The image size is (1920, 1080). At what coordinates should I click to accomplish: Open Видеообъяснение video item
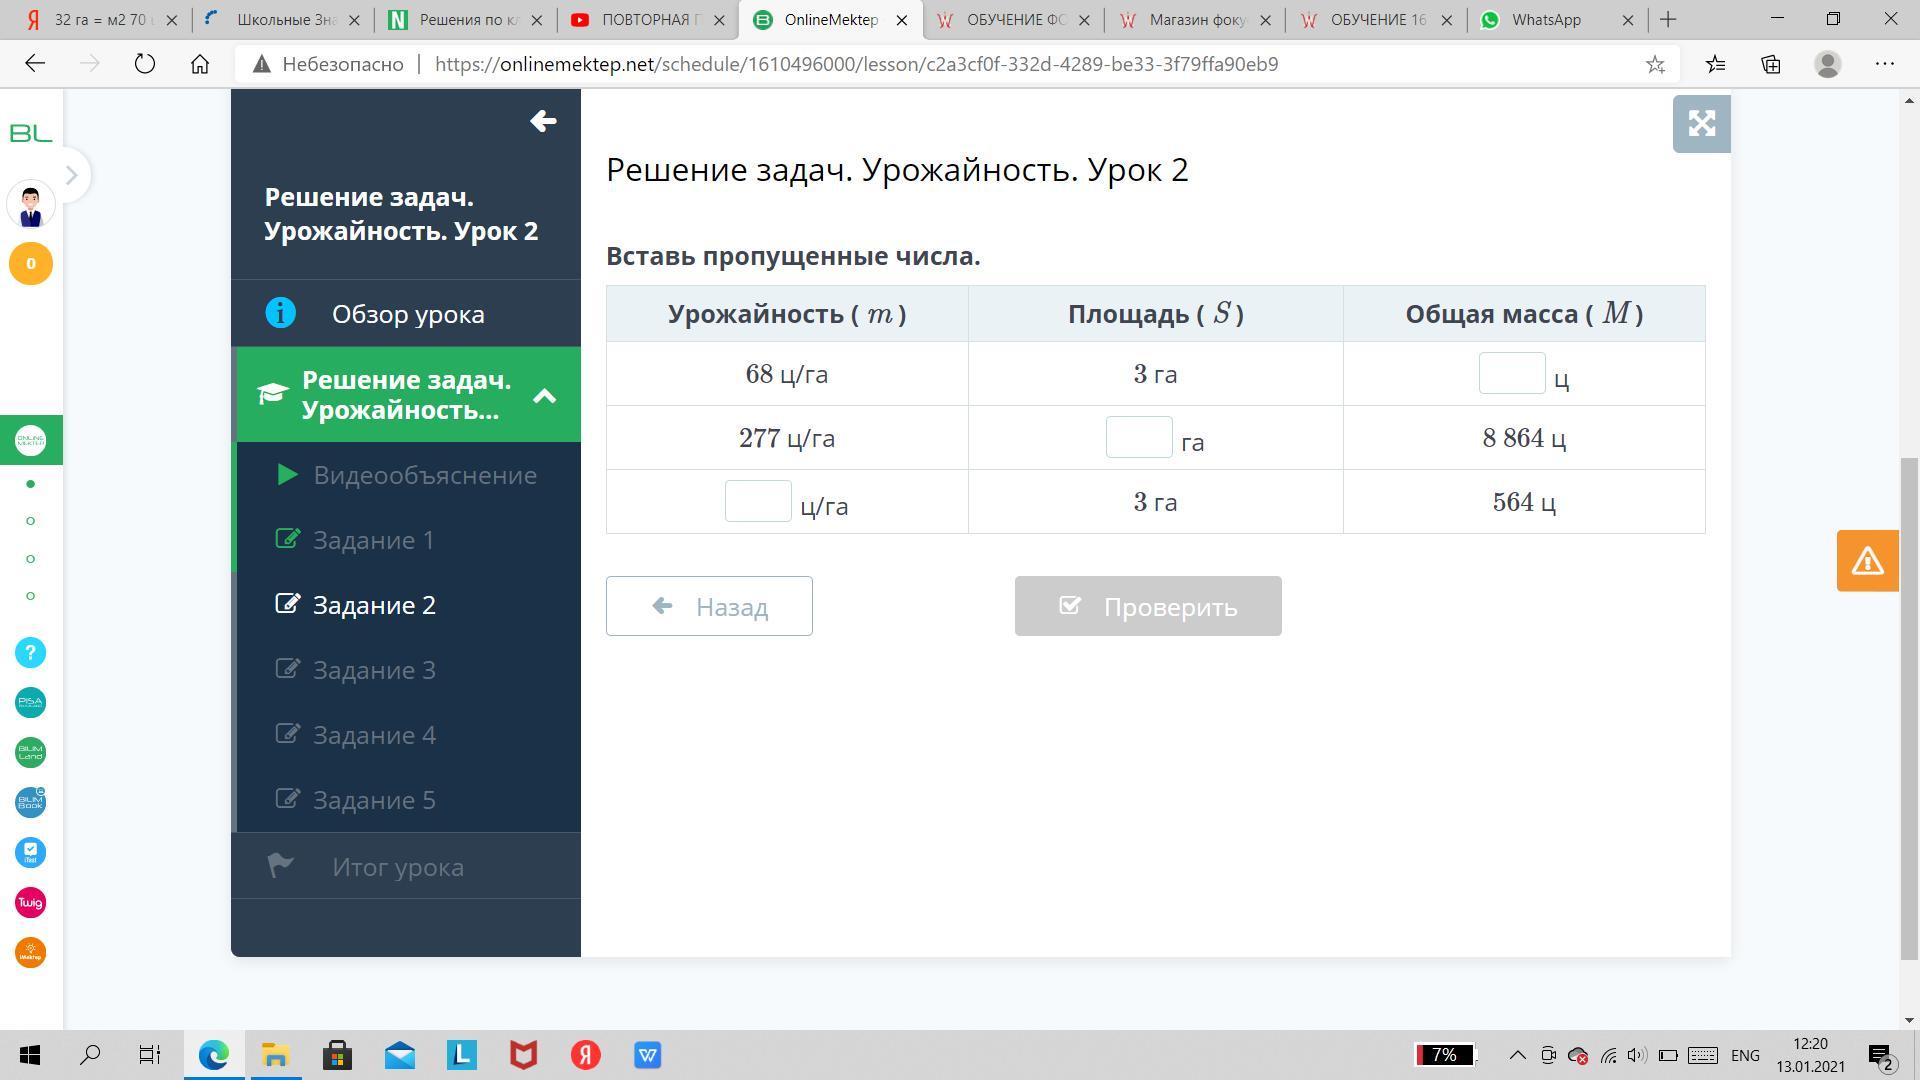click(x=424, y=475)
